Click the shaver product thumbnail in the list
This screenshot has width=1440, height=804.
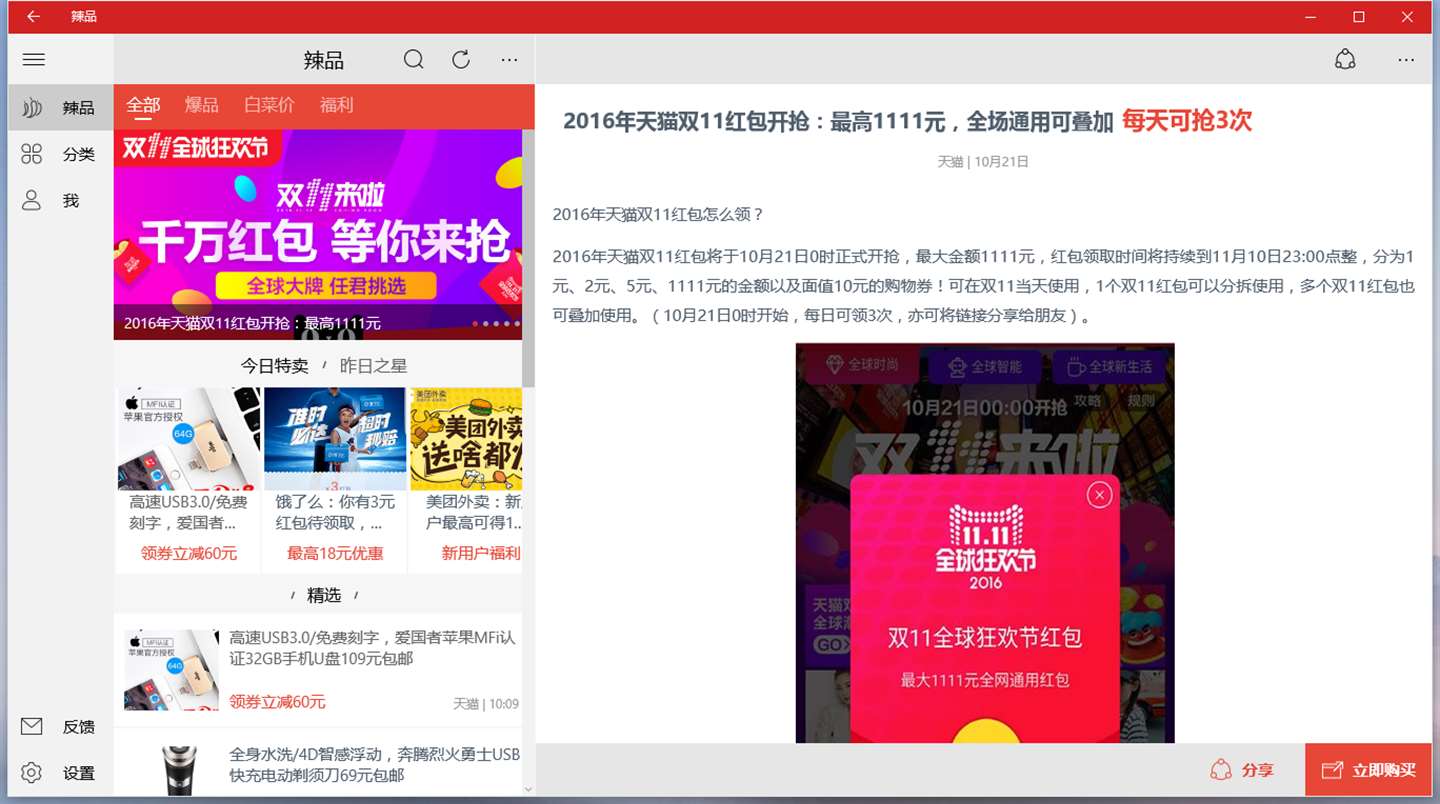pyautogui.click(x=180, y=770)
